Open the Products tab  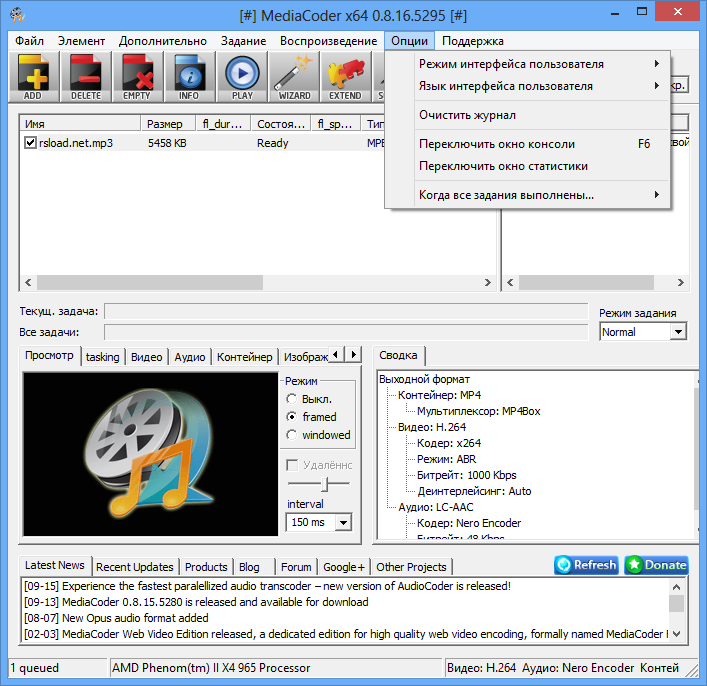click(x=206, y=567)
